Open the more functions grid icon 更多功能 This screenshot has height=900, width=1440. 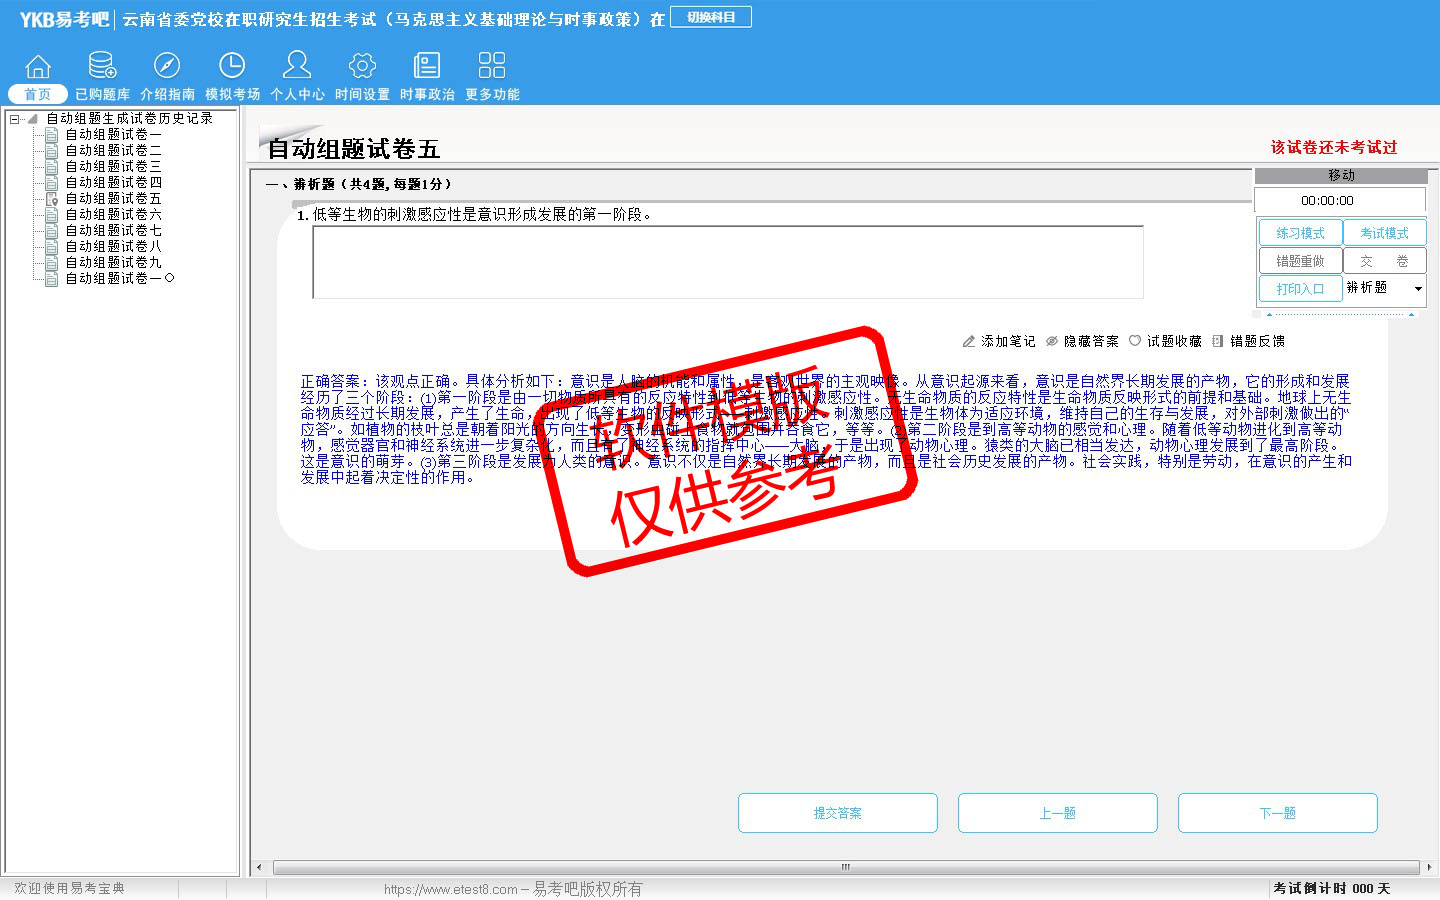coord(492,68)
